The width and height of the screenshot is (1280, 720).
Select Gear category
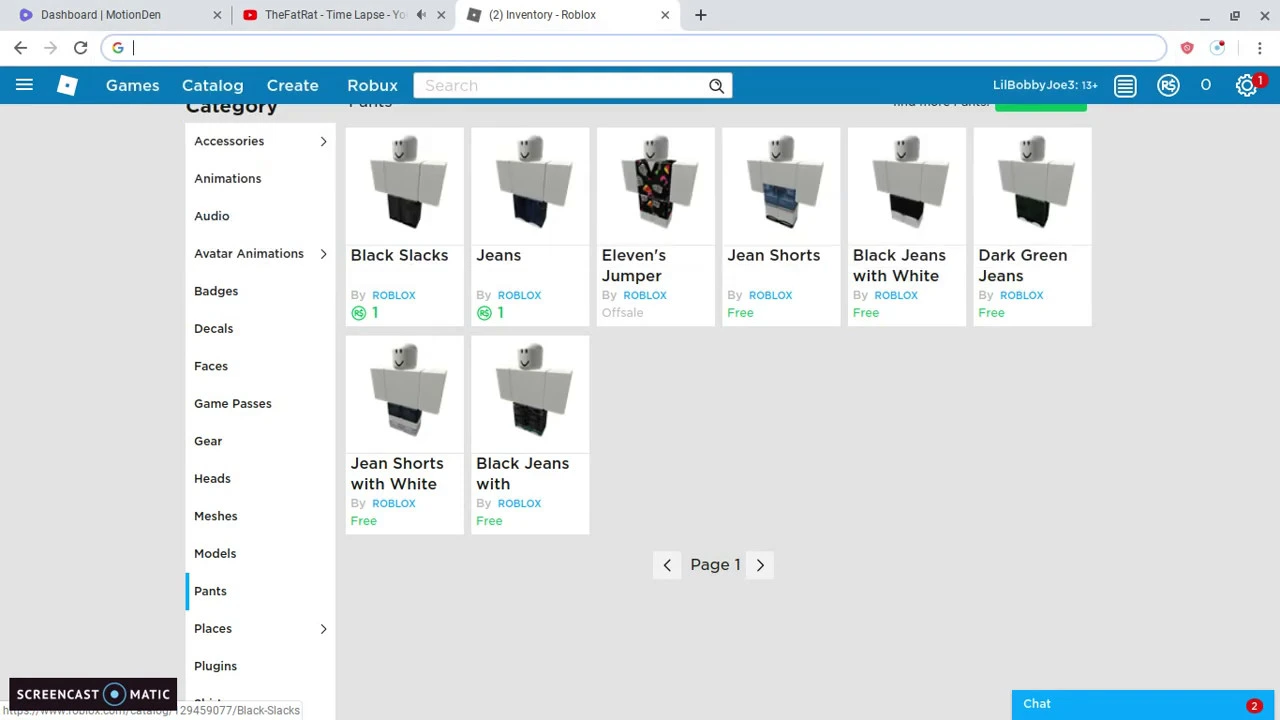[208, 441]
